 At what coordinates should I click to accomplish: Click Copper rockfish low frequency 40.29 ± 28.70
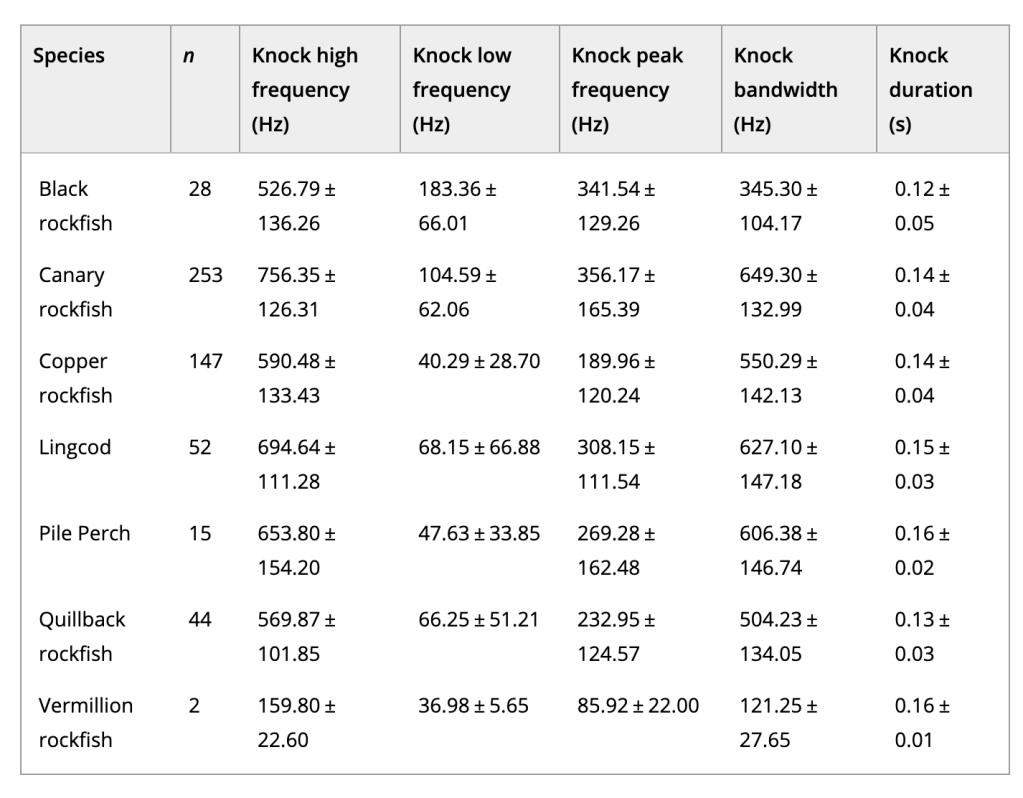click(x=476, y=361)
